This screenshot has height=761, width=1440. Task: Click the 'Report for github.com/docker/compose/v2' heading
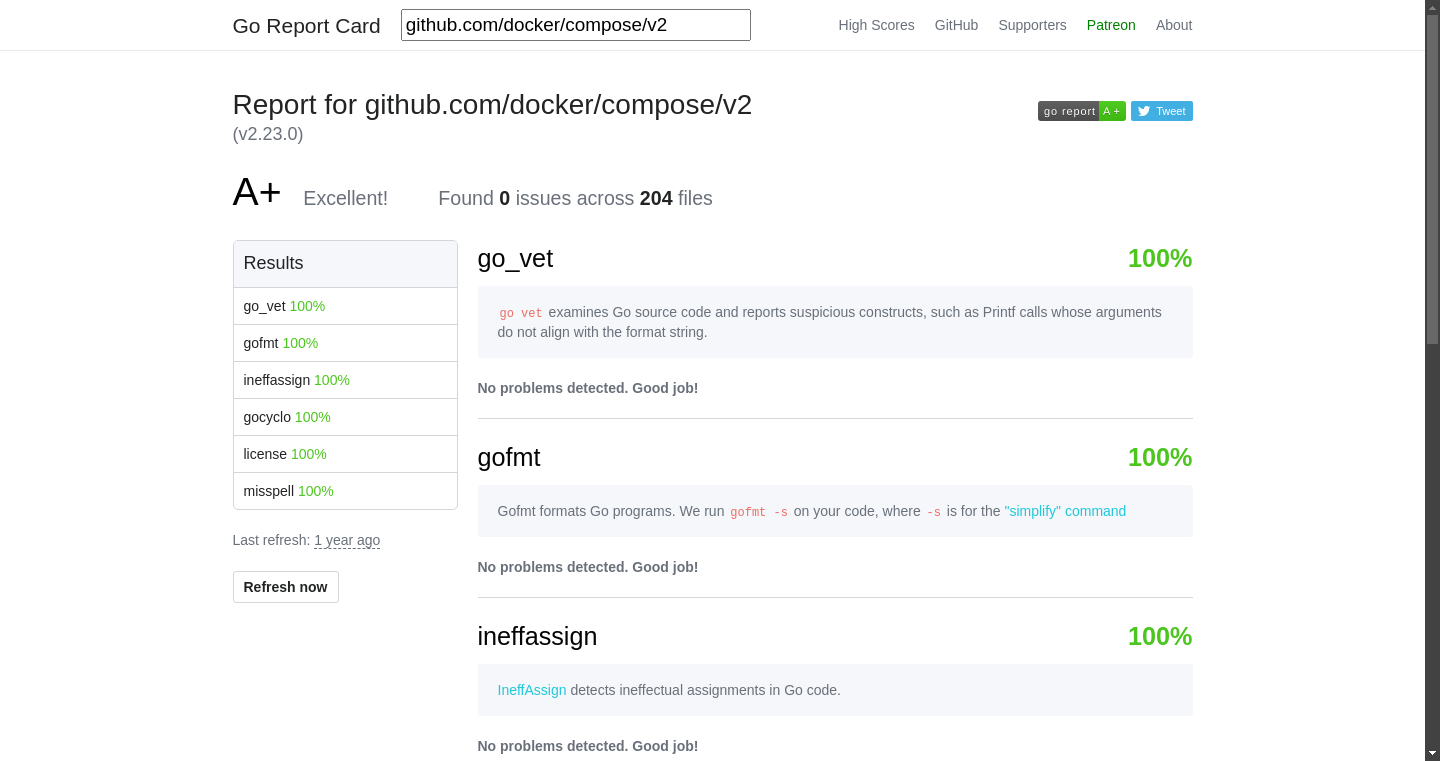point(492,105)
